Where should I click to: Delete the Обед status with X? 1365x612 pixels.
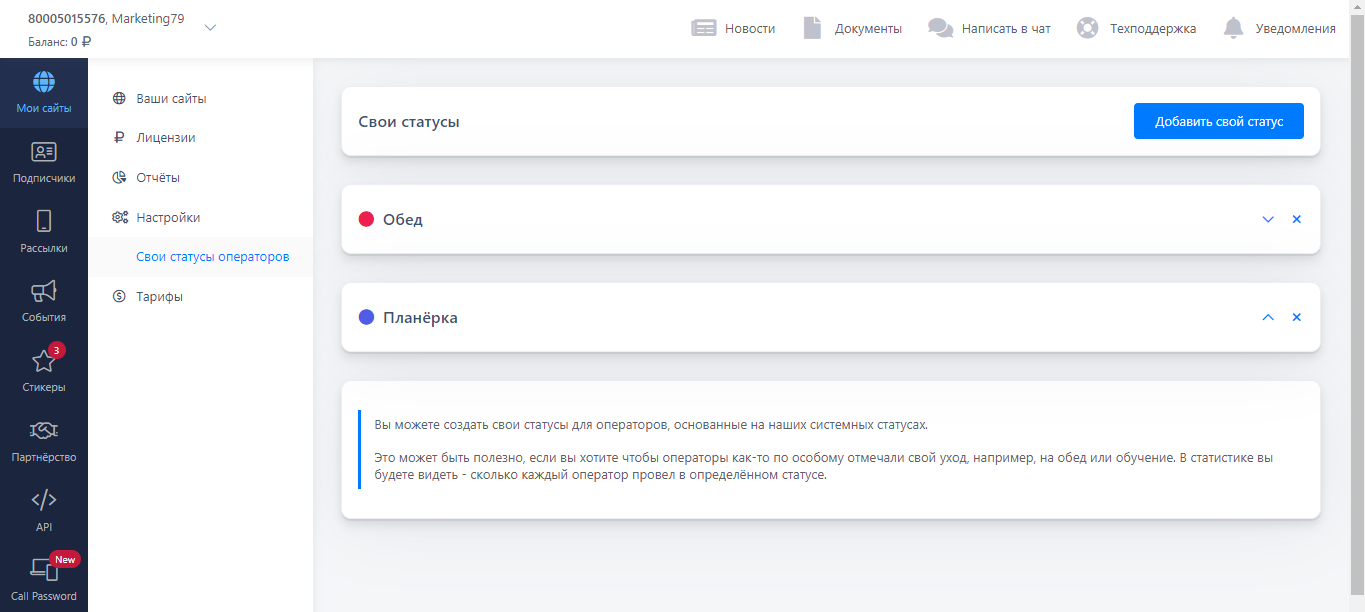[1297, 219]
